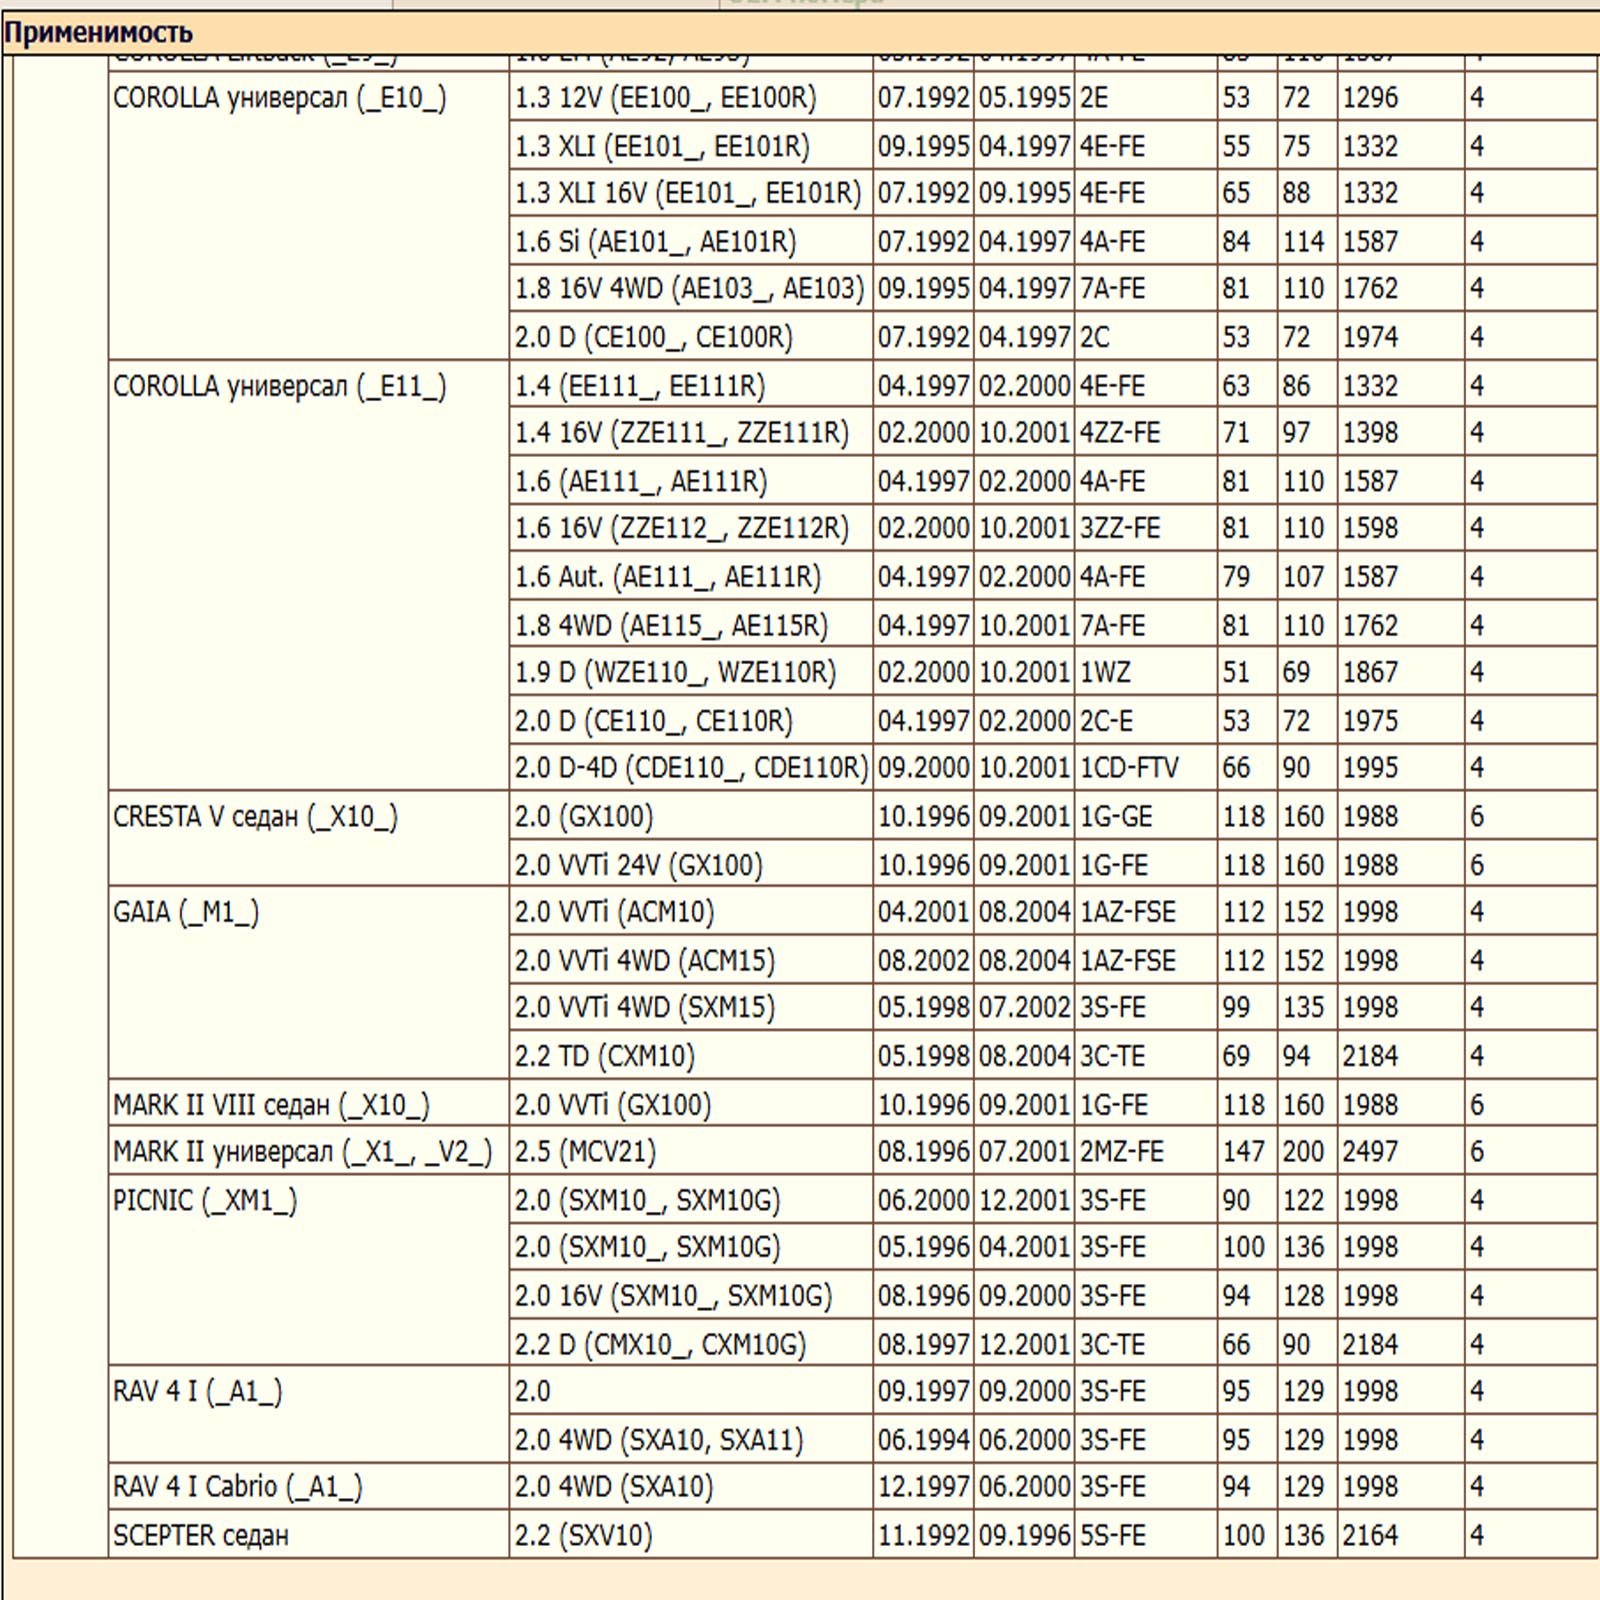Image resolution: width=1600 pixels, height=1600 pixels.
Task: Select the 2MZ-FE engine code cell
Action: (x=1121, y=1152)
